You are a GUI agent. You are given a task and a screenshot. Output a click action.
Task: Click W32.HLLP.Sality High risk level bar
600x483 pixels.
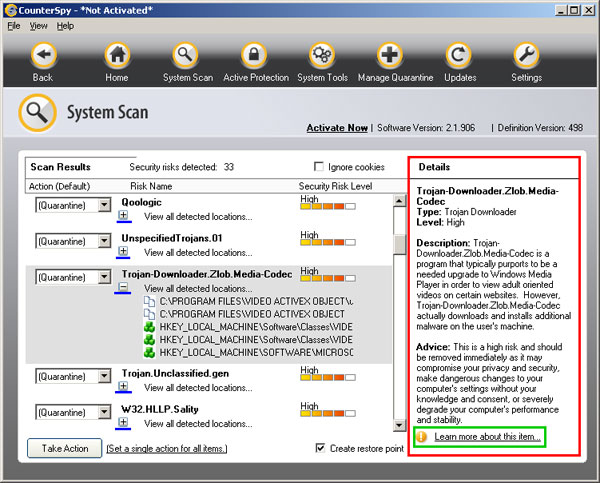pos(328,413)
